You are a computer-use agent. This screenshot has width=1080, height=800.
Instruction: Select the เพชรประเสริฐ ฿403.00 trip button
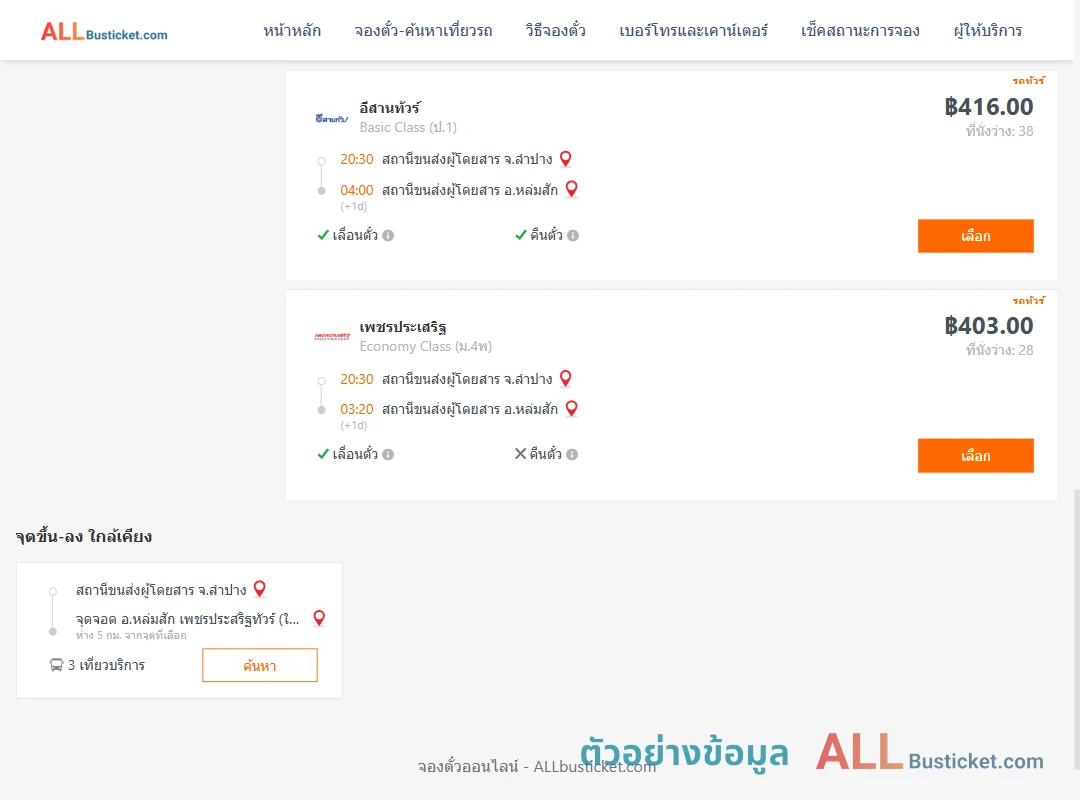(x=975, y=455)
